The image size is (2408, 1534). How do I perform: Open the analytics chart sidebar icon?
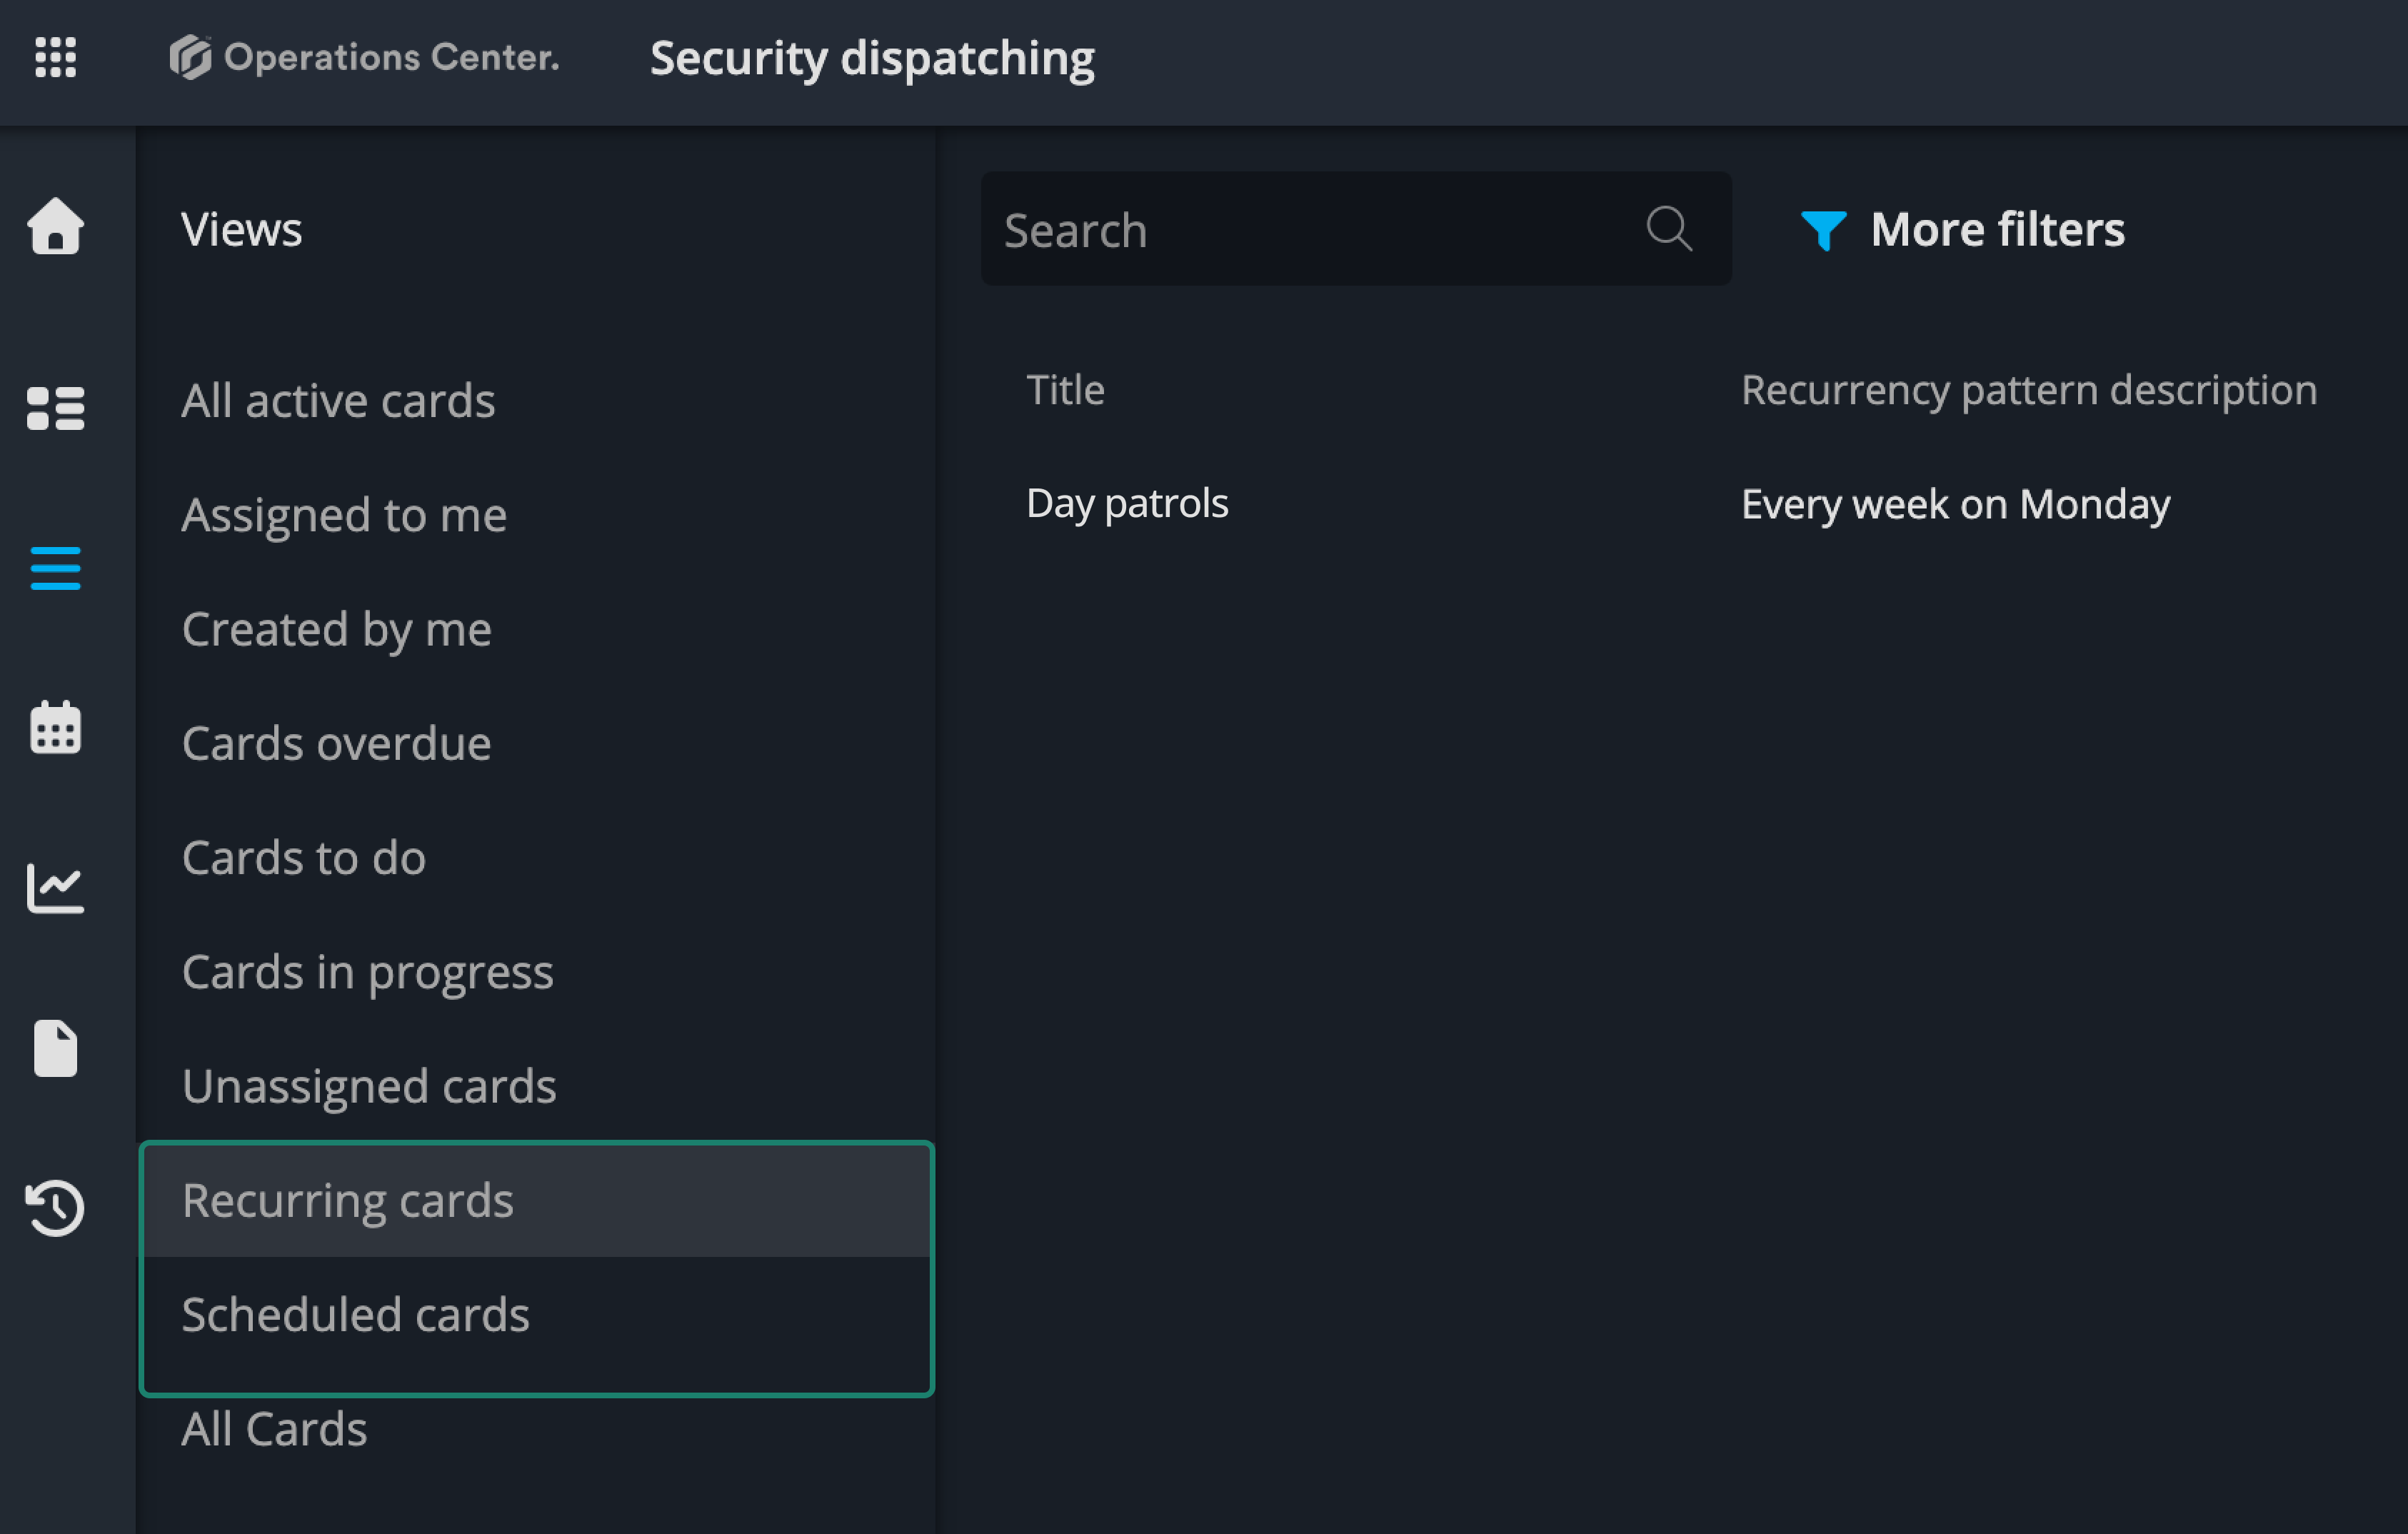55,888
